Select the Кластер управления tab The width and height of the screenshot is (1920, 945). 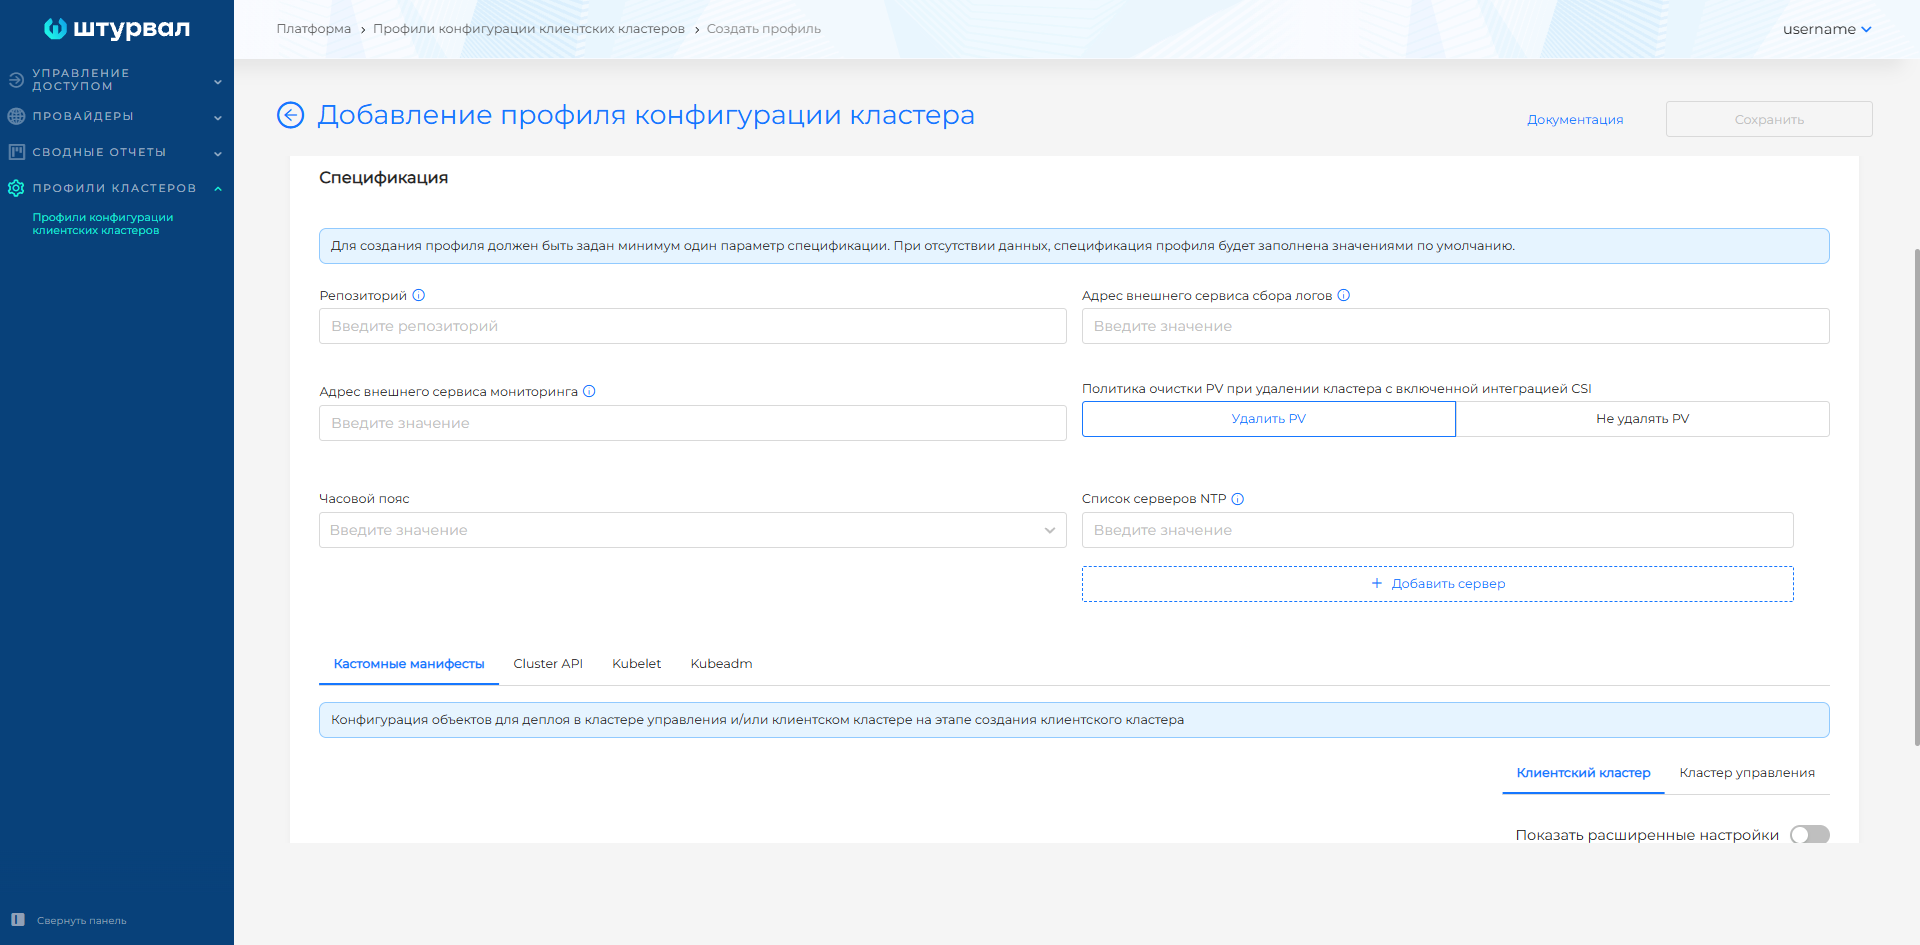(x=1747, y=773)
